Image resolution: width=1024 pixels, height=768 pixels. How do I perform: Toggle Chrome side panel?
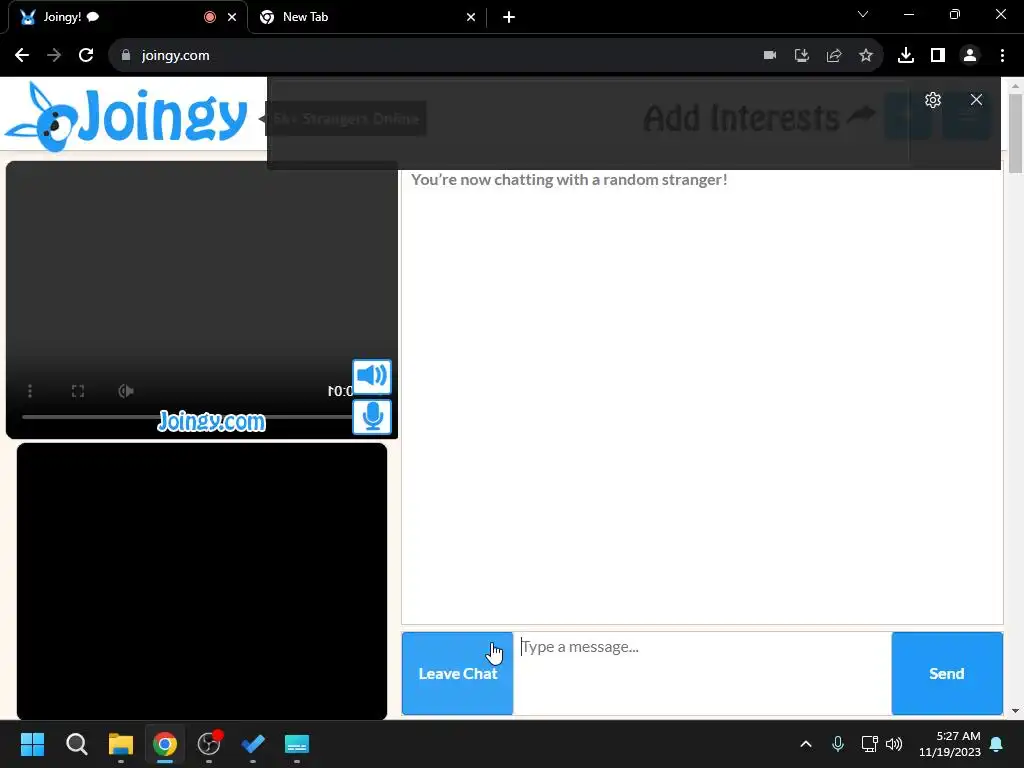938,56
